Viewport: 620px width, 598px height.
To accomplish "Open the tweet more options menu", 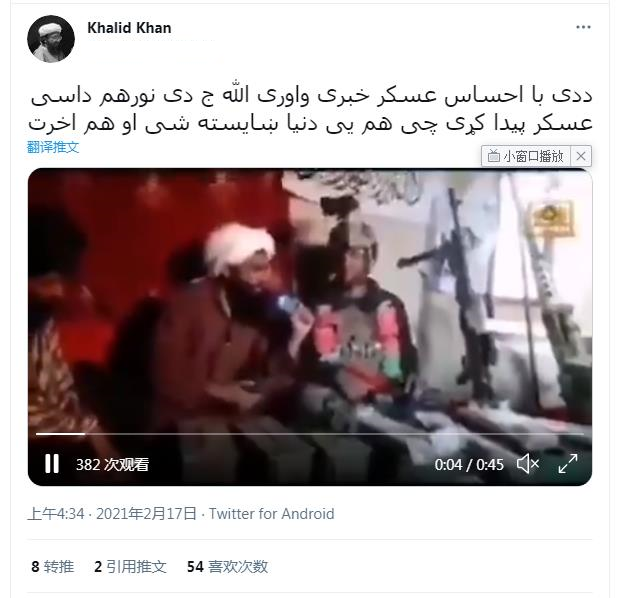I will coord(583,27).
